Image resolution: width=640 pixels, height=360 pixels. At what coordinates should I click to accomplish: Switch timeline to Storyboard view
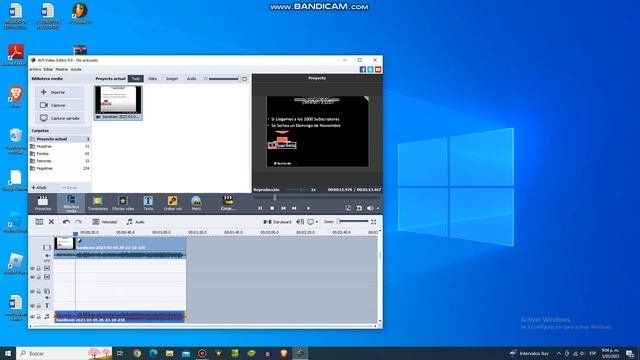pos(278,222)
